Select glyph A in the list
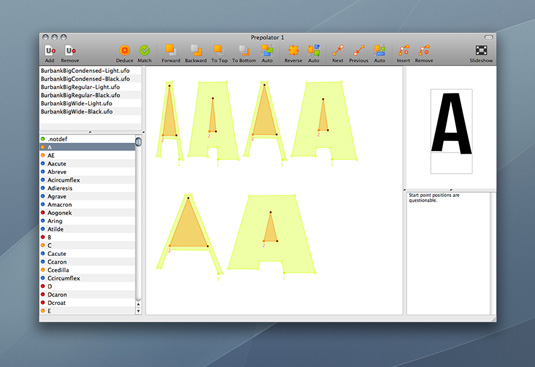Image resolution: width=535 pixels, height=367 pixels. 87,147
